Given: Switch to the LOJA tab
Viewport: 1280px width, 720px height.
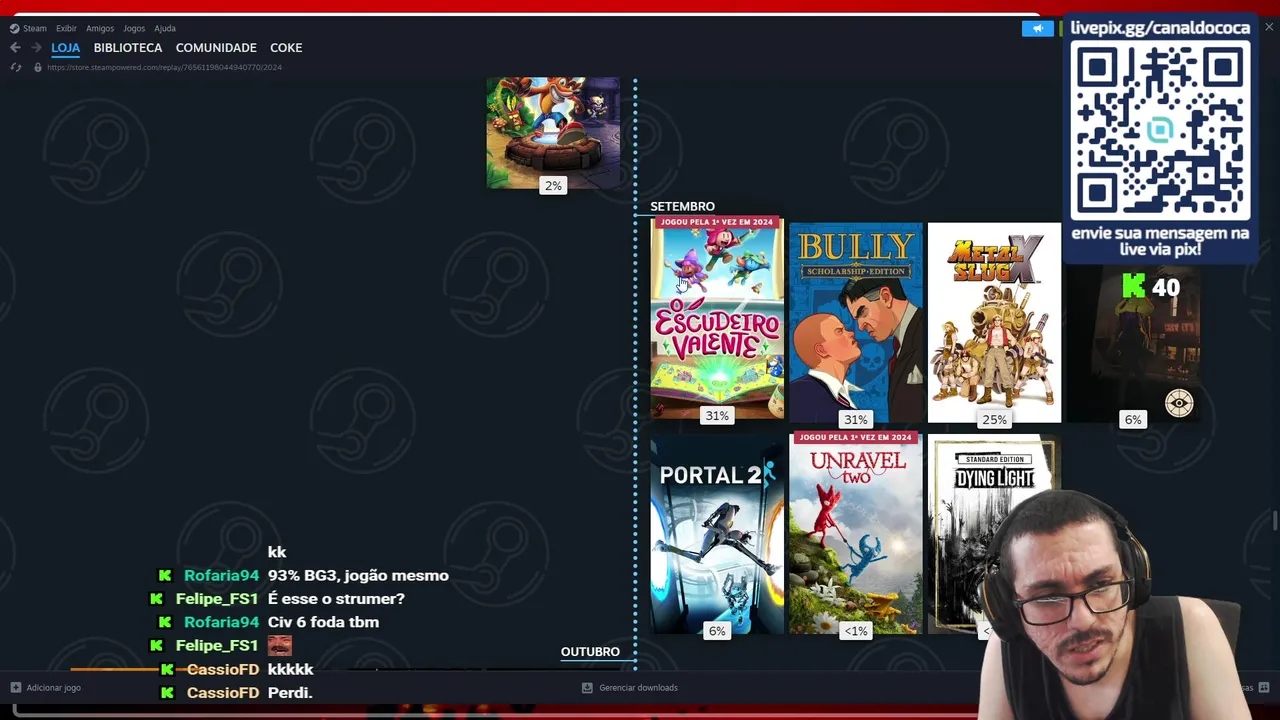Looking at the screenshot, I should (65, 47).
